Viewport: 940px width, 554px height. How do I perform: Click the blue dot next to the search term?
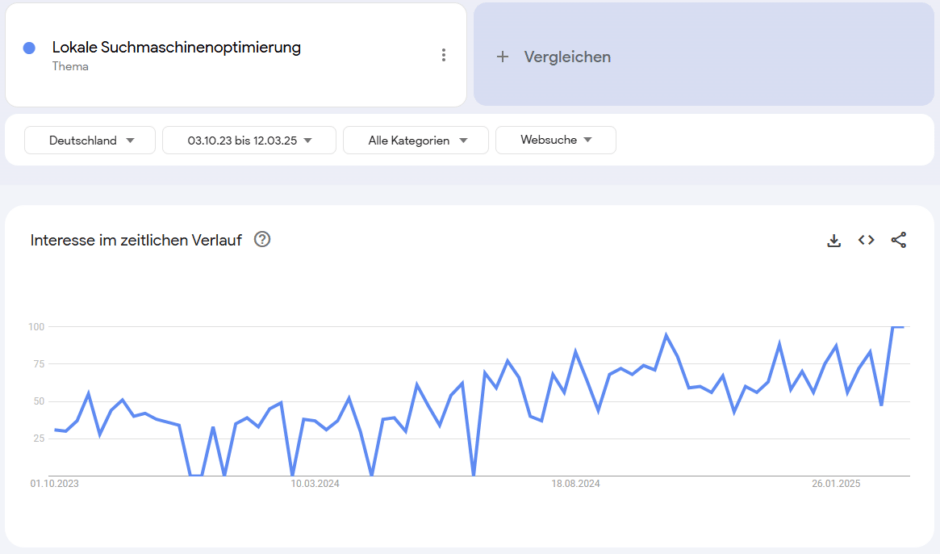click(x=29, y=48)
